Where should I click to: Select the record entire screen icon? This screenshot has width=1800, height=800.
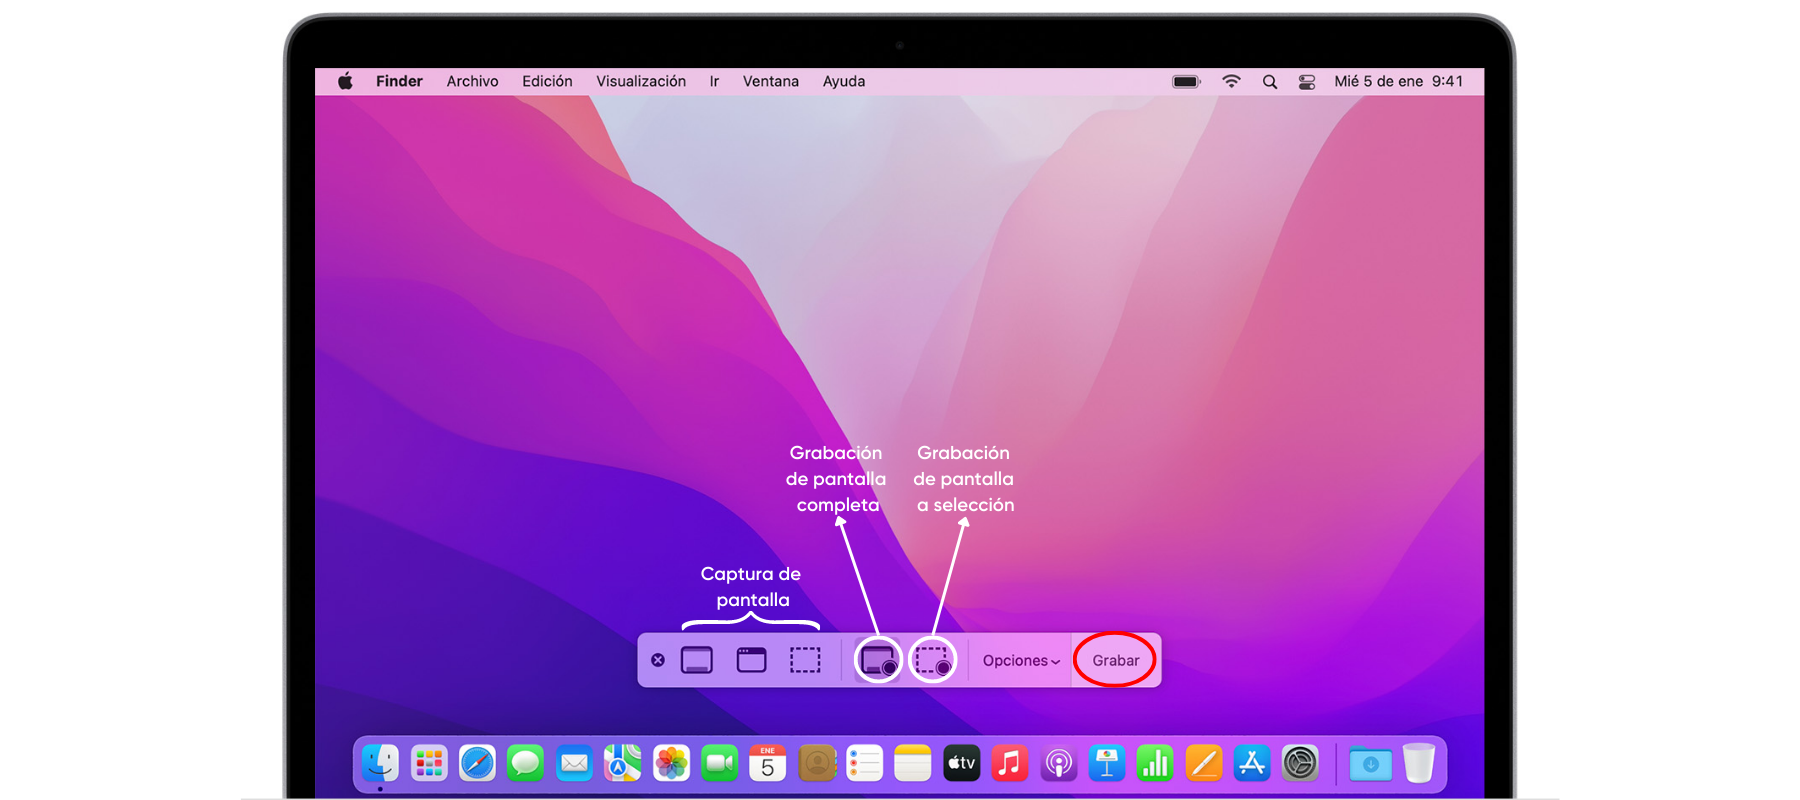[878, 661]
